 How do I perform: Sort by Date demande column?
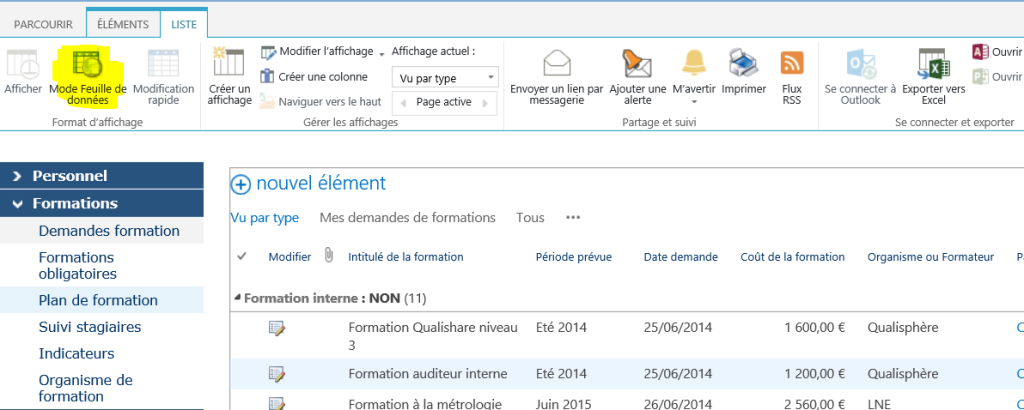click(680, 257)
